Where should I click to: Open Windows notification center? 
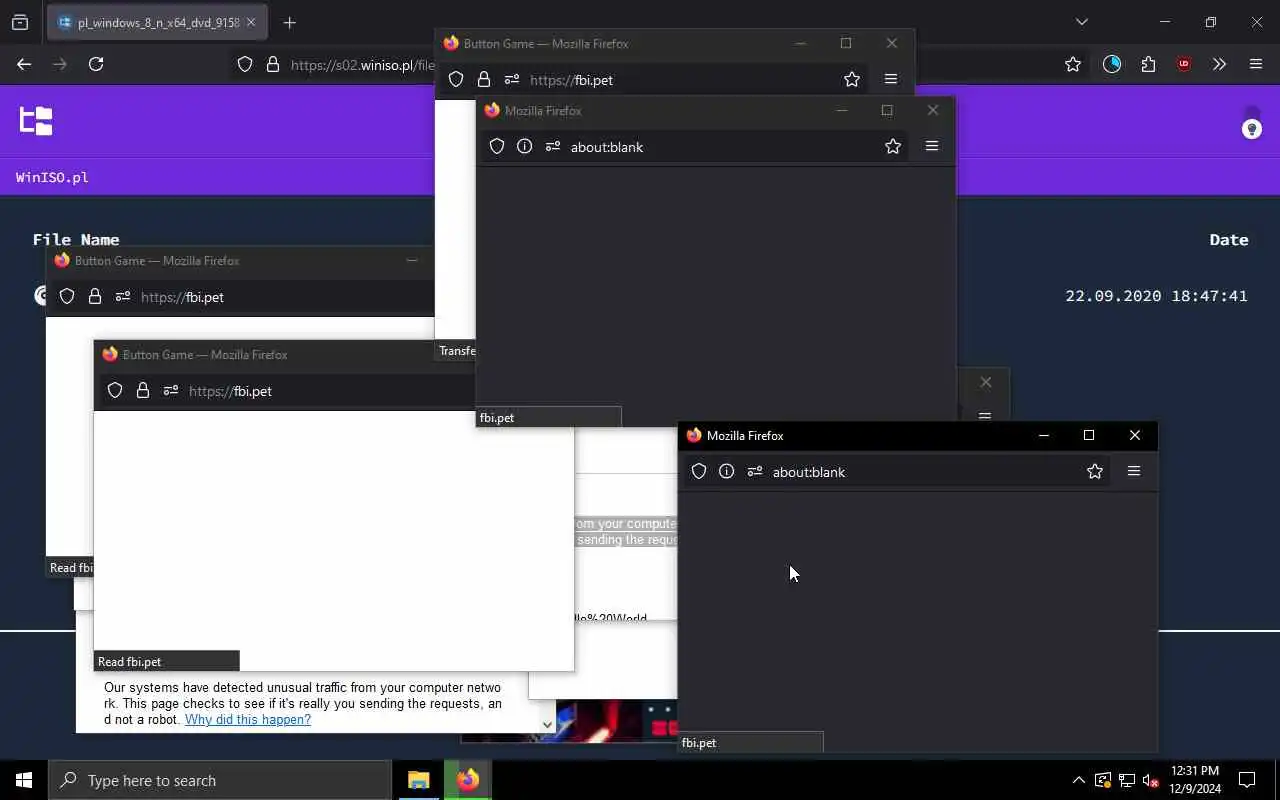pos(1247,780)
